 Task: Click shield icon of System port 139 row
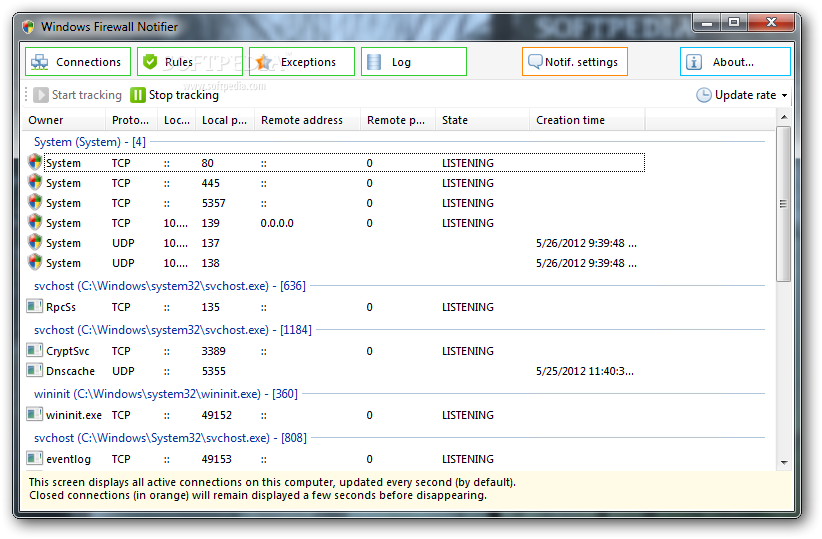(x=35, y=222)
